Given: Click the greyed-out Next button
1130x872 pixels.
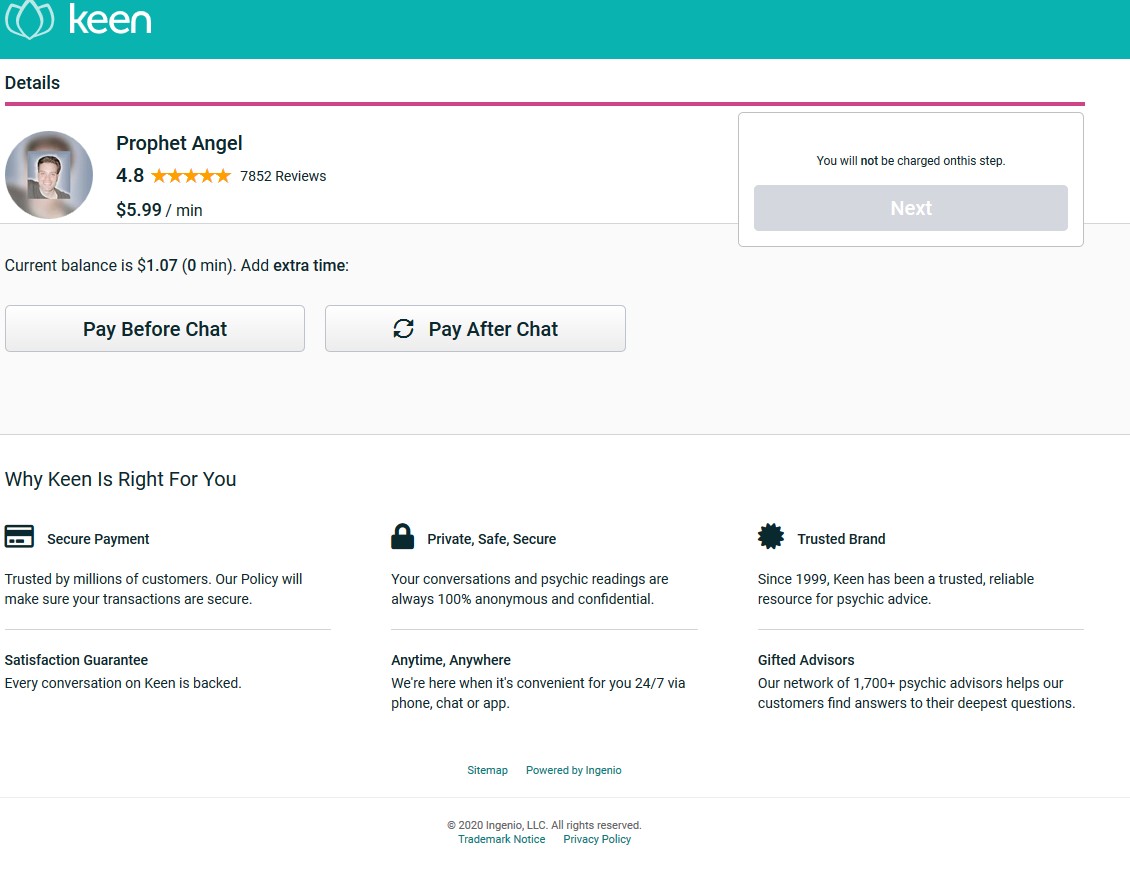Looking at the screenshot, I should pos(910,208).
